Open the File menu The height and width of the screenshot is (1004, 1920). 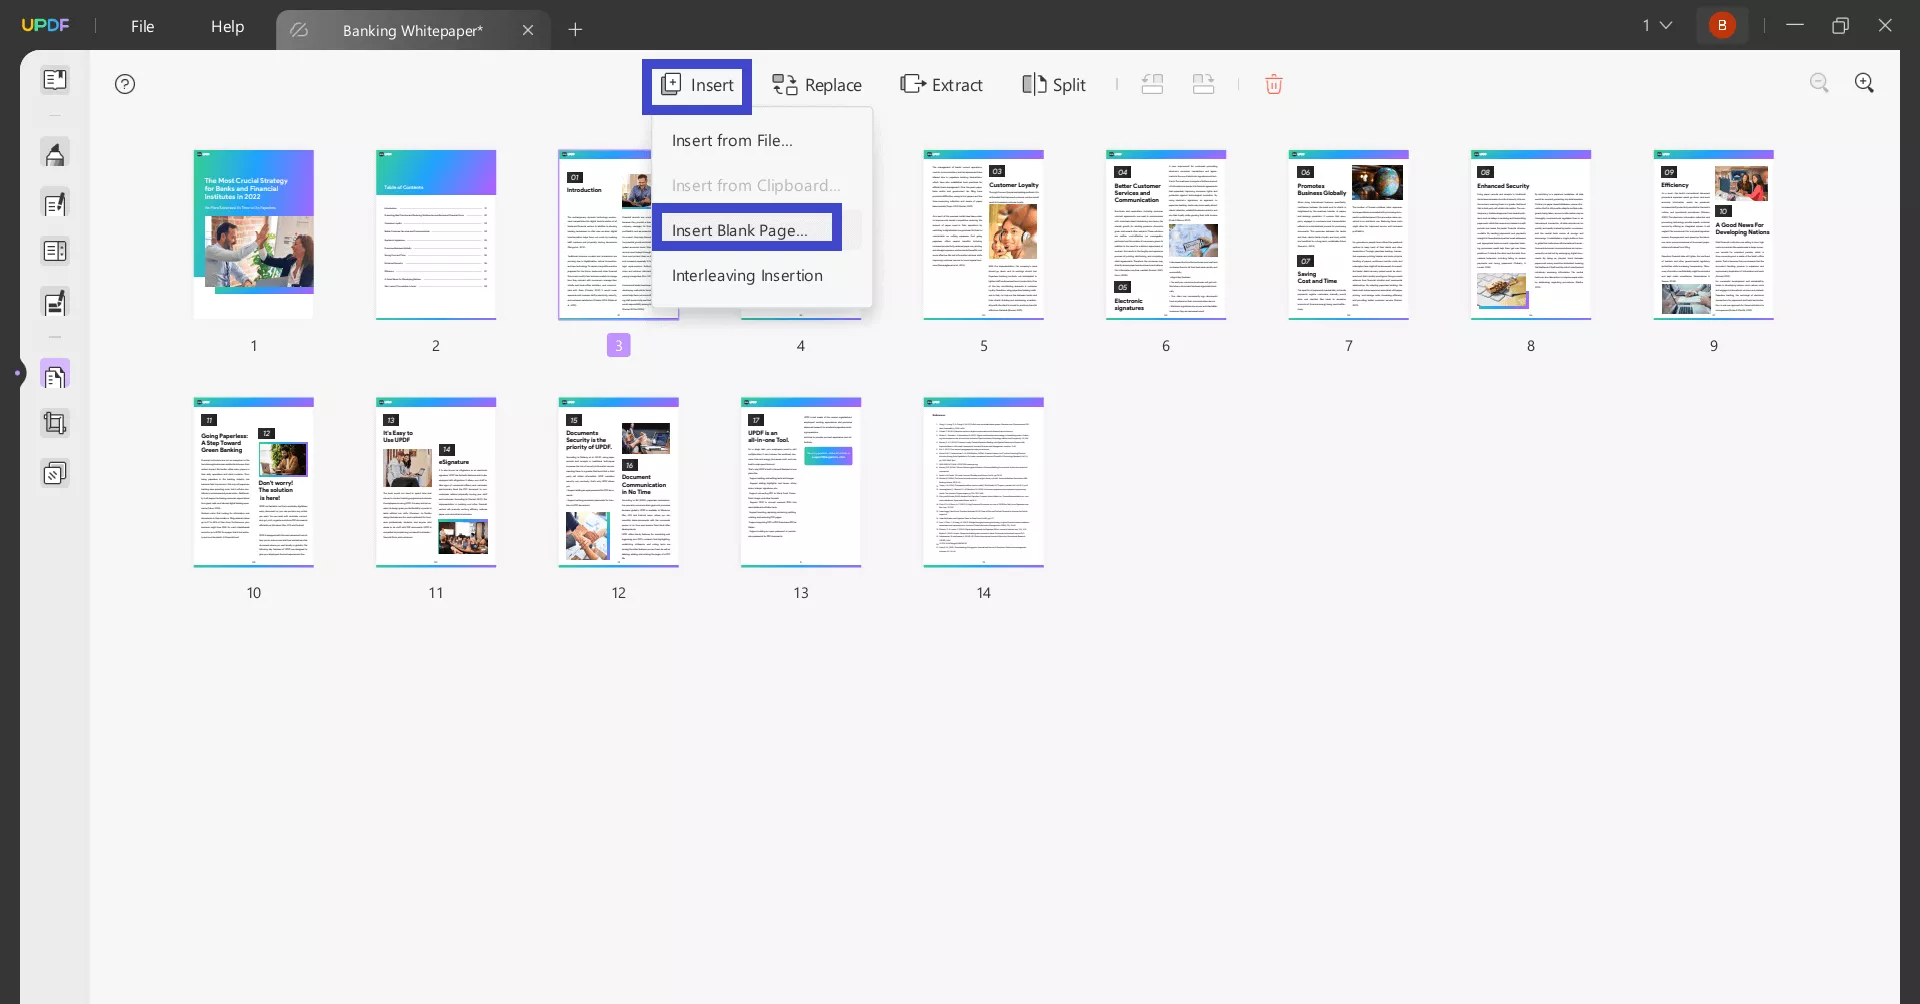(143, 27)
